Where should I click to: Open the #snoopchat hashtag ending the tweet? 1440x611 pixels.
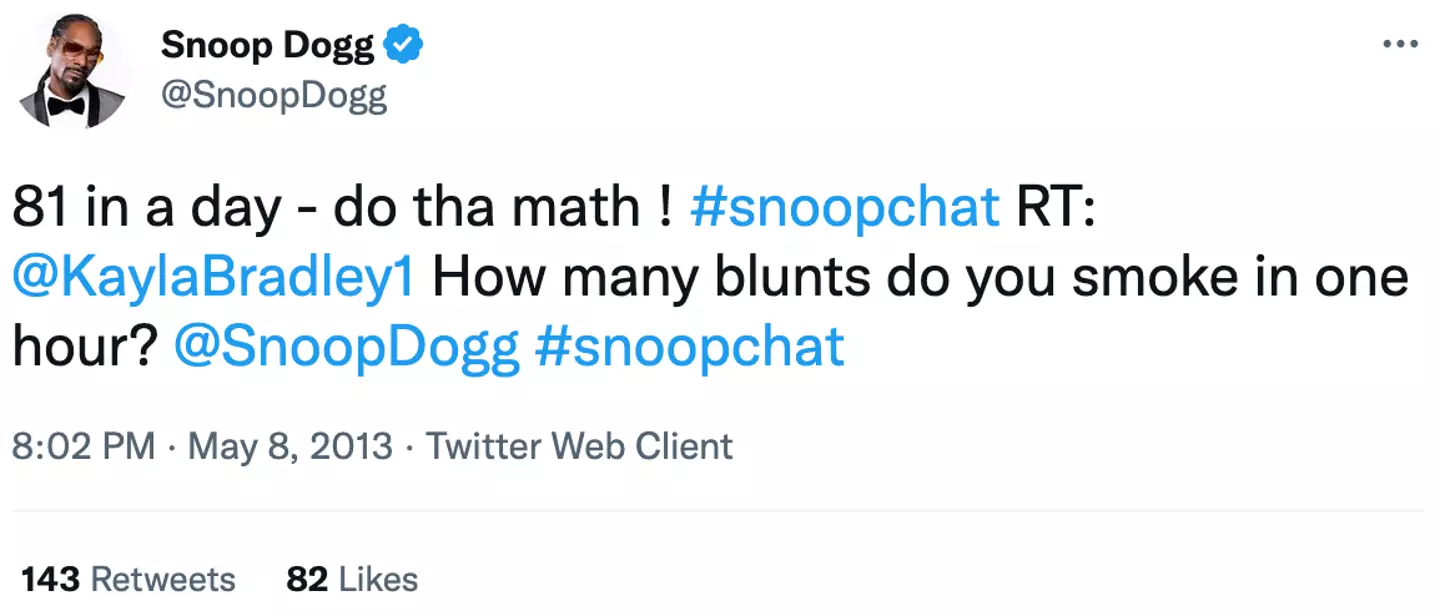(690, 347)
